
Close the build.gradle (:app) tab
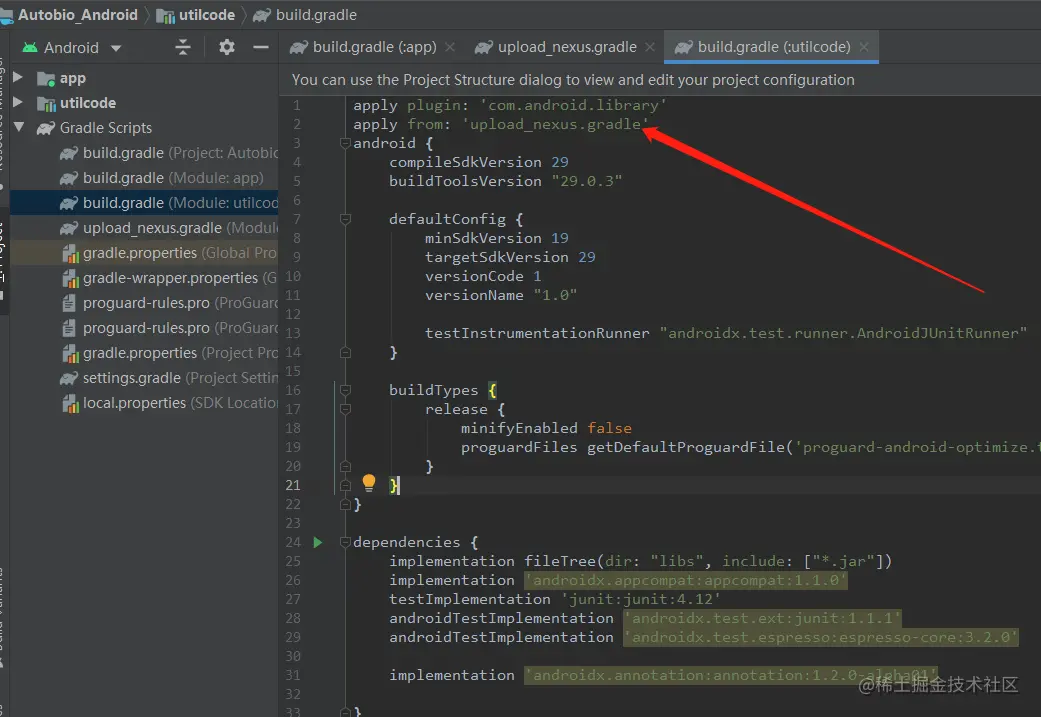point(449,47)
